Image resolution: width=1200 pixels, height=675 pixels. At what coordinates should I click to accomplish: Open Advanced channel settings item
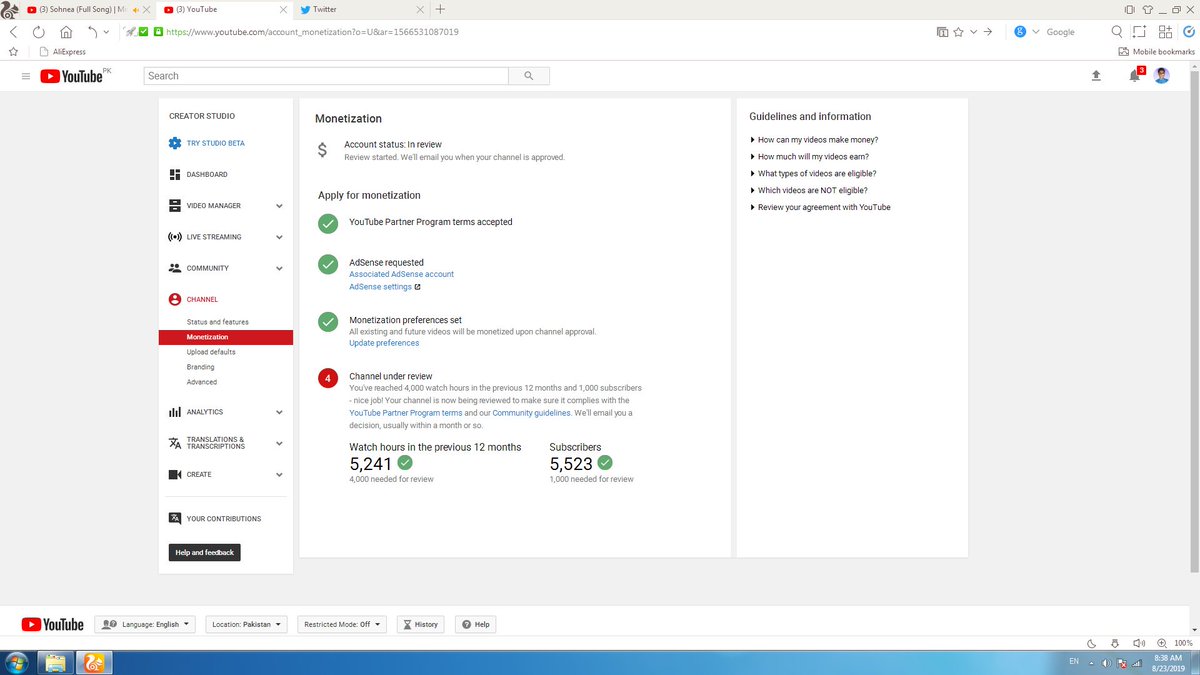click(x=201, y=382)
